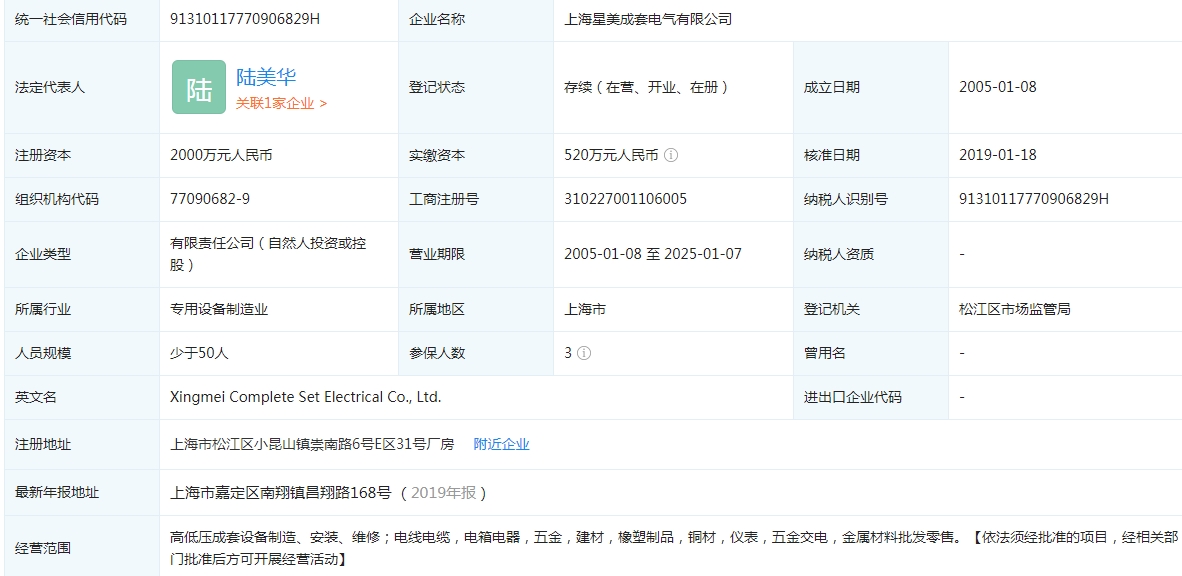The image size is (1182, 576).
Task: Click info icon beside 520万元人民币
Action: point(671,155)
